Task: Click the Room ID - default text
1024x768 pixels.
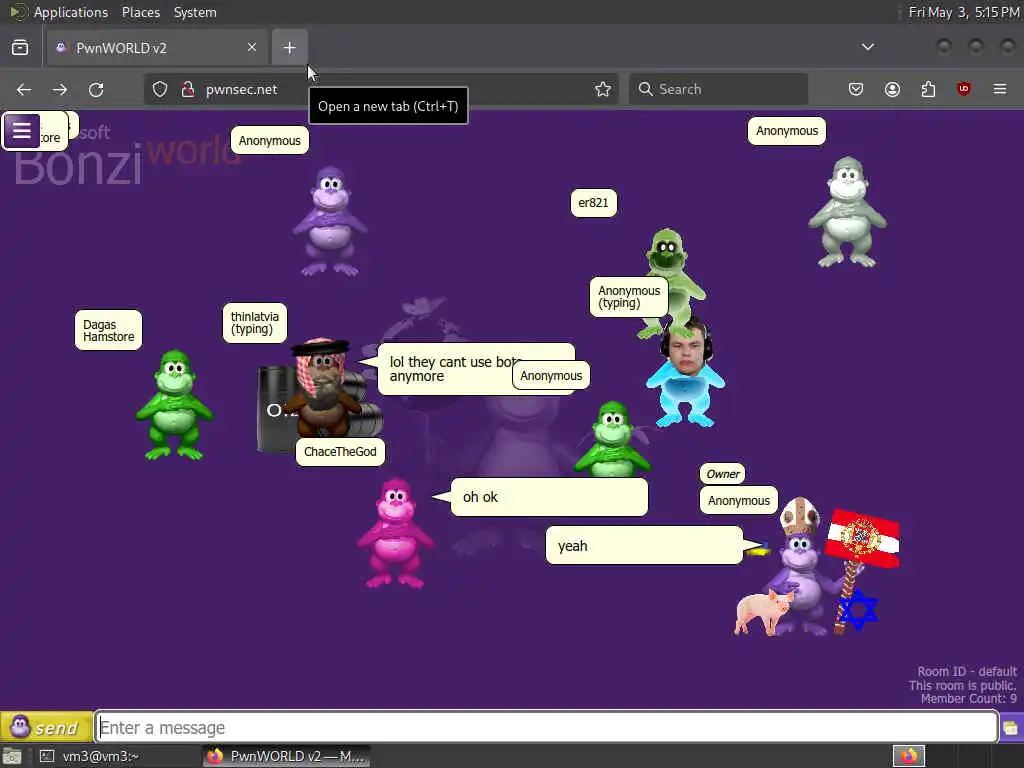Action: coord(967,672)
